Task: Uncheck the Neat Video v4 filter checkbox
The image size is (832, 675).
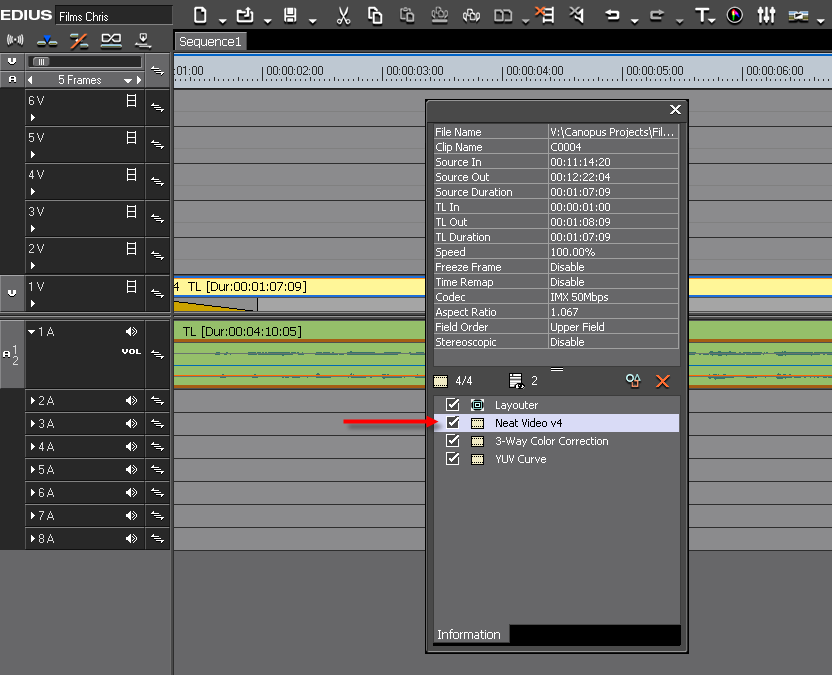Action: (453, 423)
